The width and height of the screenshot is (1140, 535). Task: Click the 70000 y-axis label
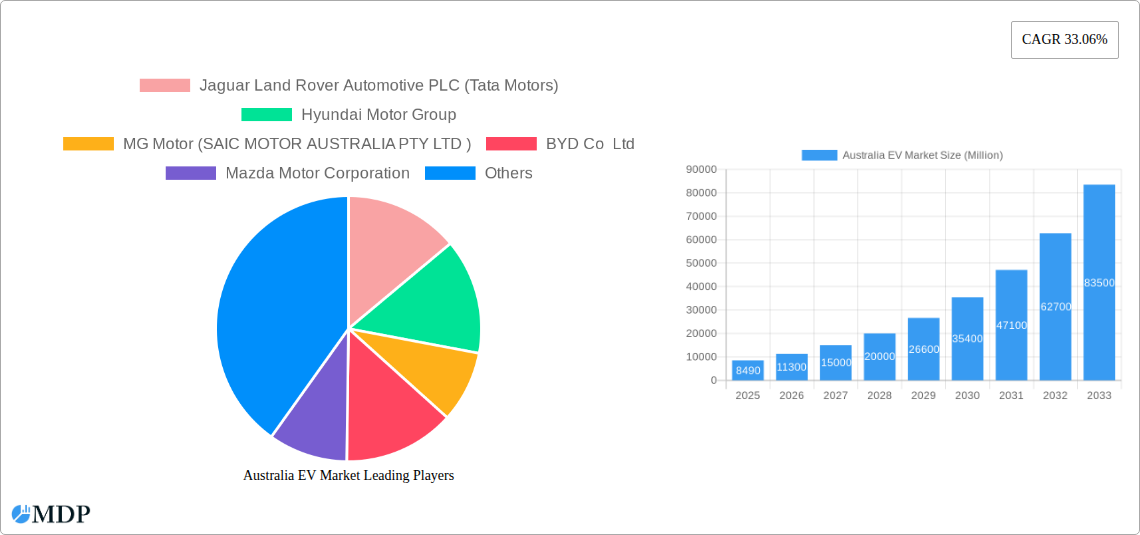pos(701,217)
